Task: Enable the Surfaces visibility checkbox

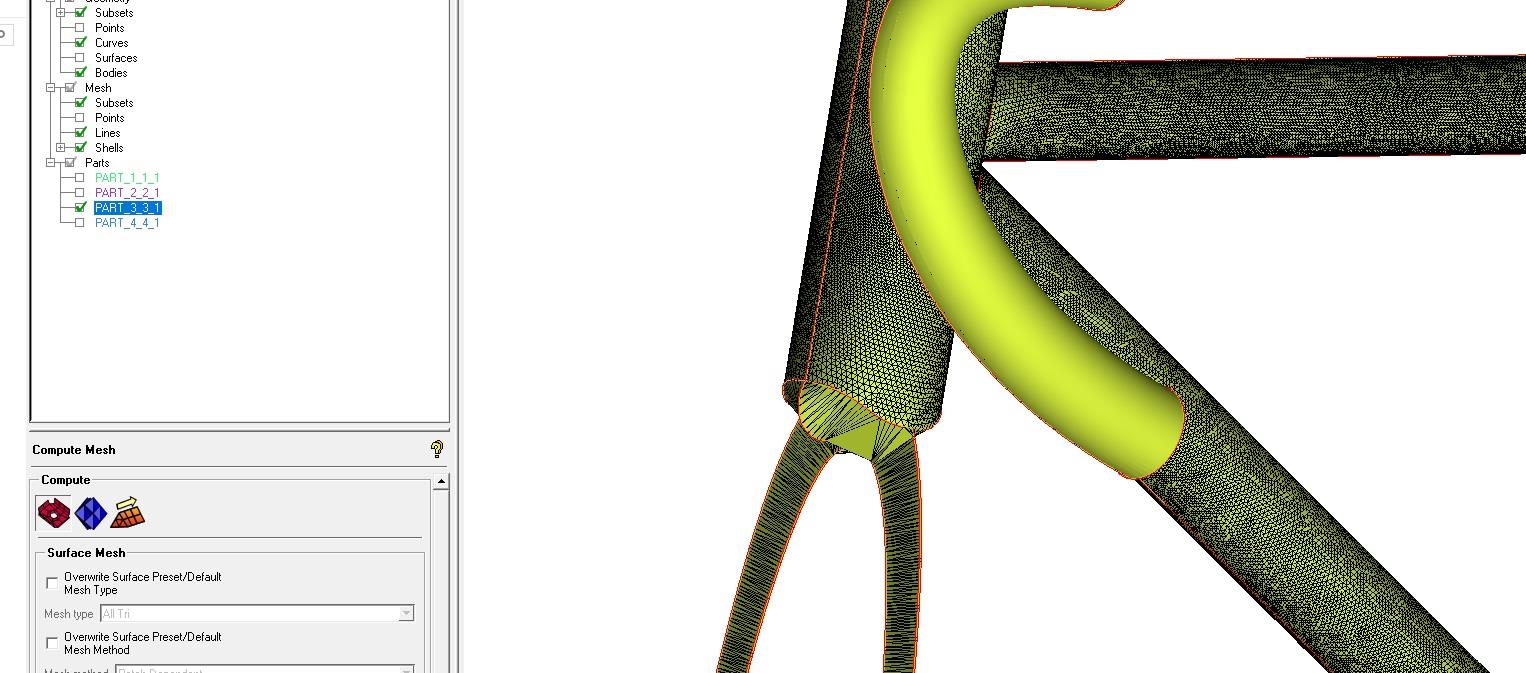Action: pyautogui.click(x=80, y=57)
